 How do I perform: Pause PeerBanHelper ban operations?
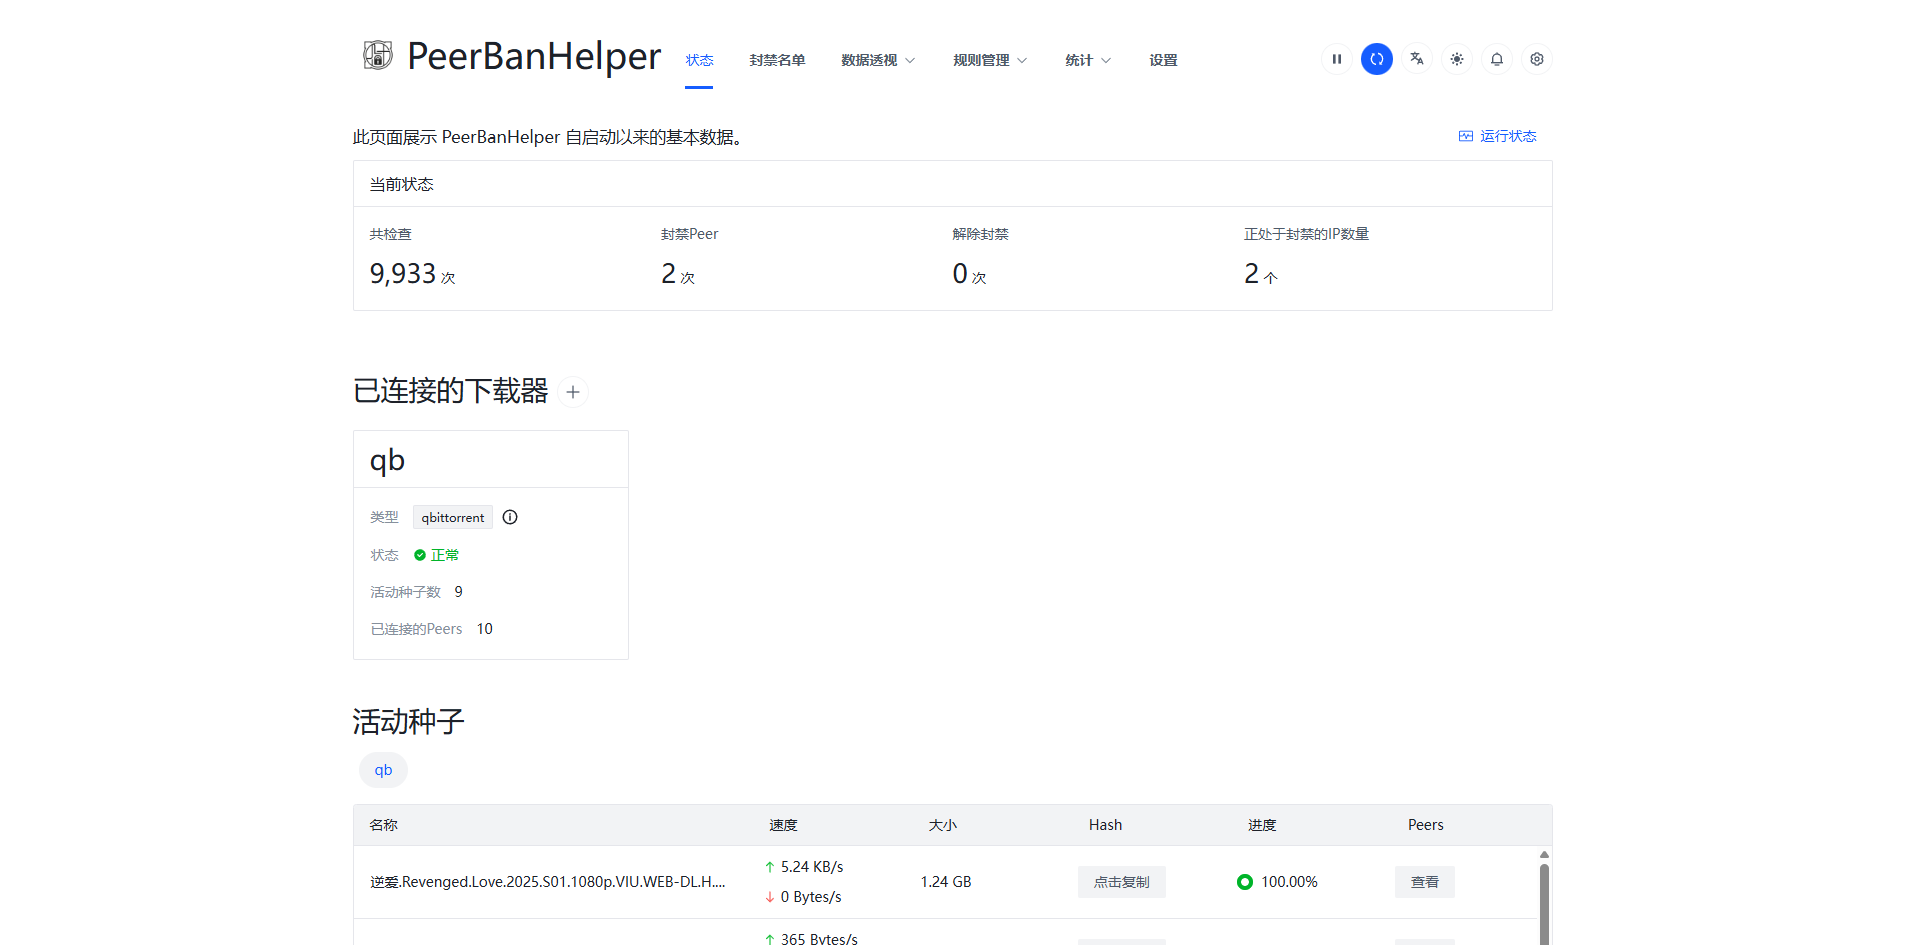pos(1336,59)
